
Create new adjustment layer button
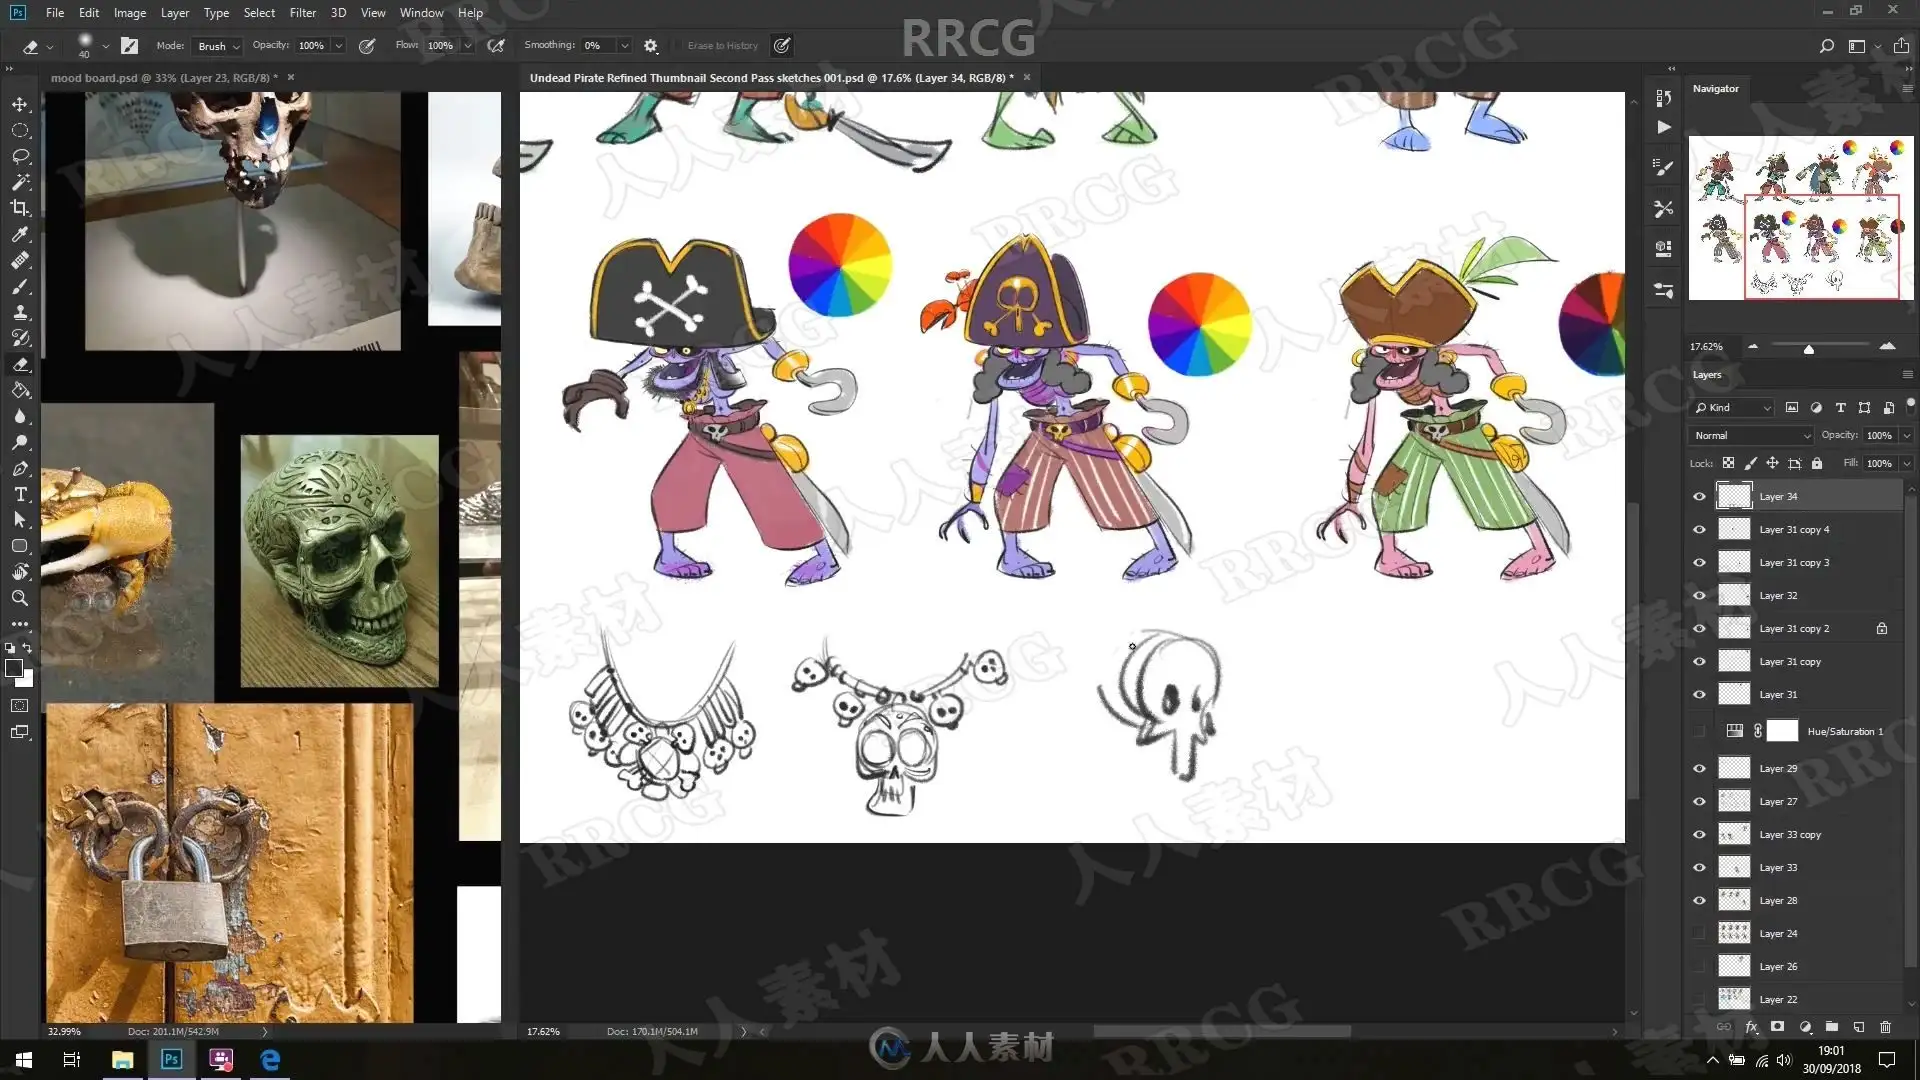tap(1805, 1027)
